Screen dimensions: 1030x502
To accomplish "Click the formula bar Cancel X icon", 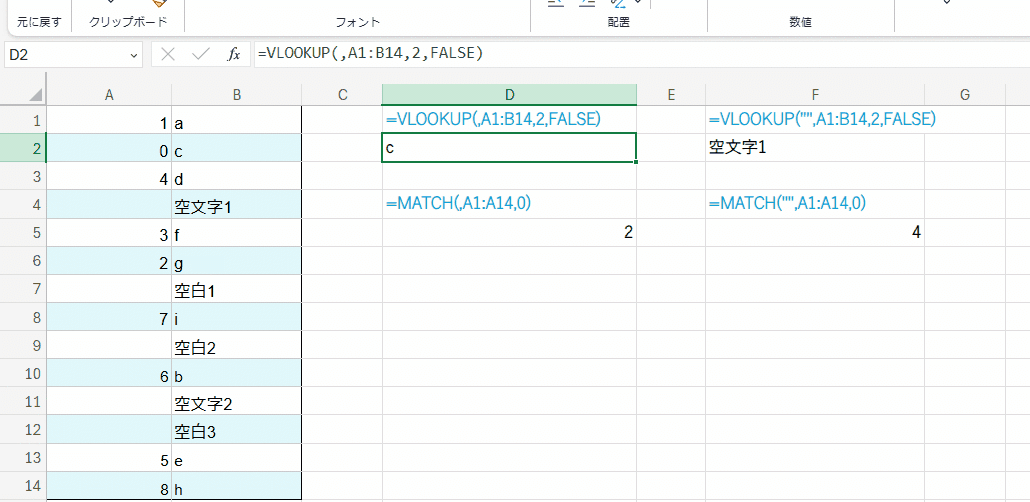I will (x=168, y=55).
